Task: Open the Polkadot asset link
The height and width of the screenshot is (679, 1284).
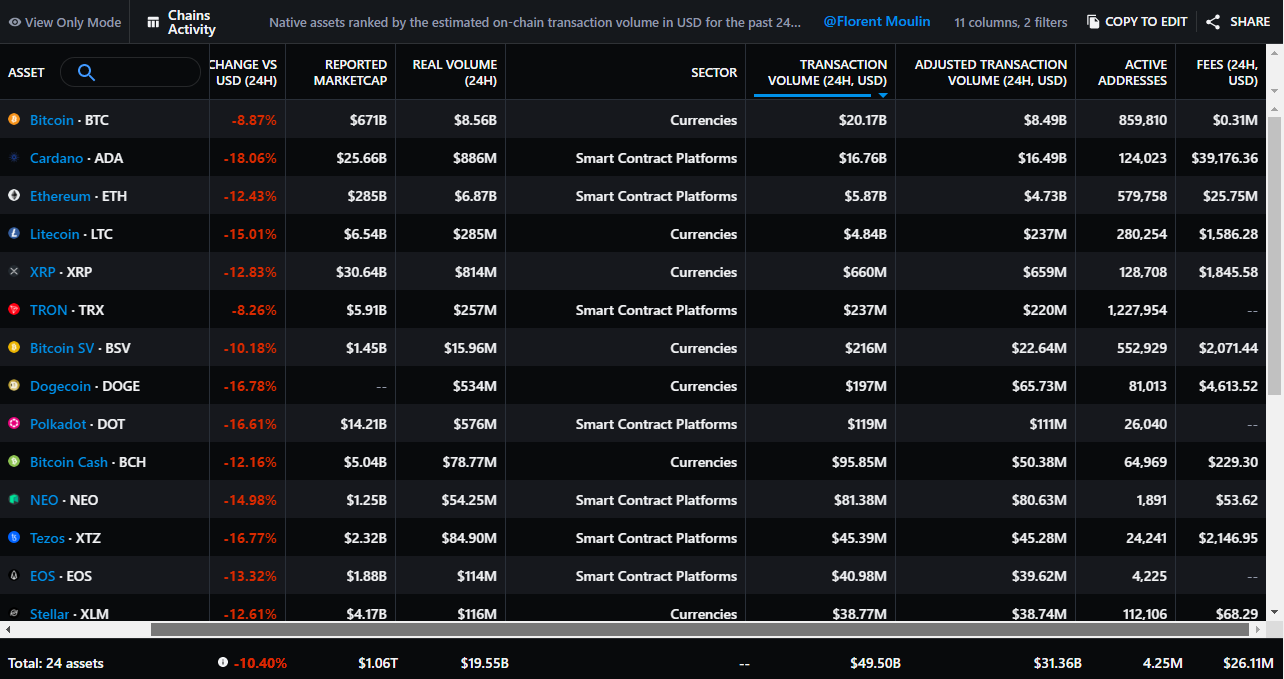Action: click(58, 424)
